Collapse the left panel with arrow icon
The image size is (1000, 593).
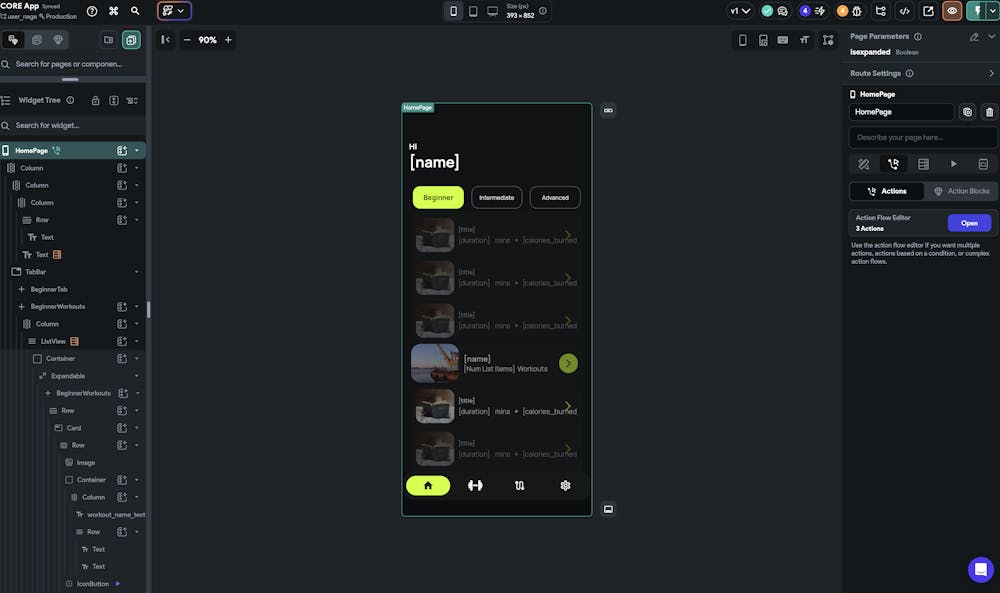click(x=165, y=40)
